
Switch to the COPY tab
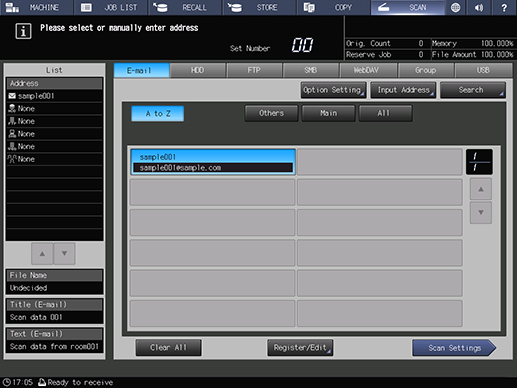(334, 7)
